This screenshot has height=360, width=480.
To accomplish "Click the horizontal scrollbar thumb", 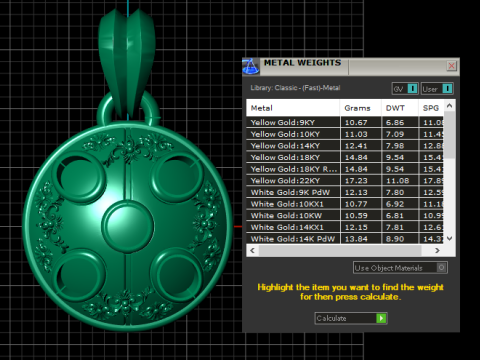I will pyautogui.click(x=340, y=250).
